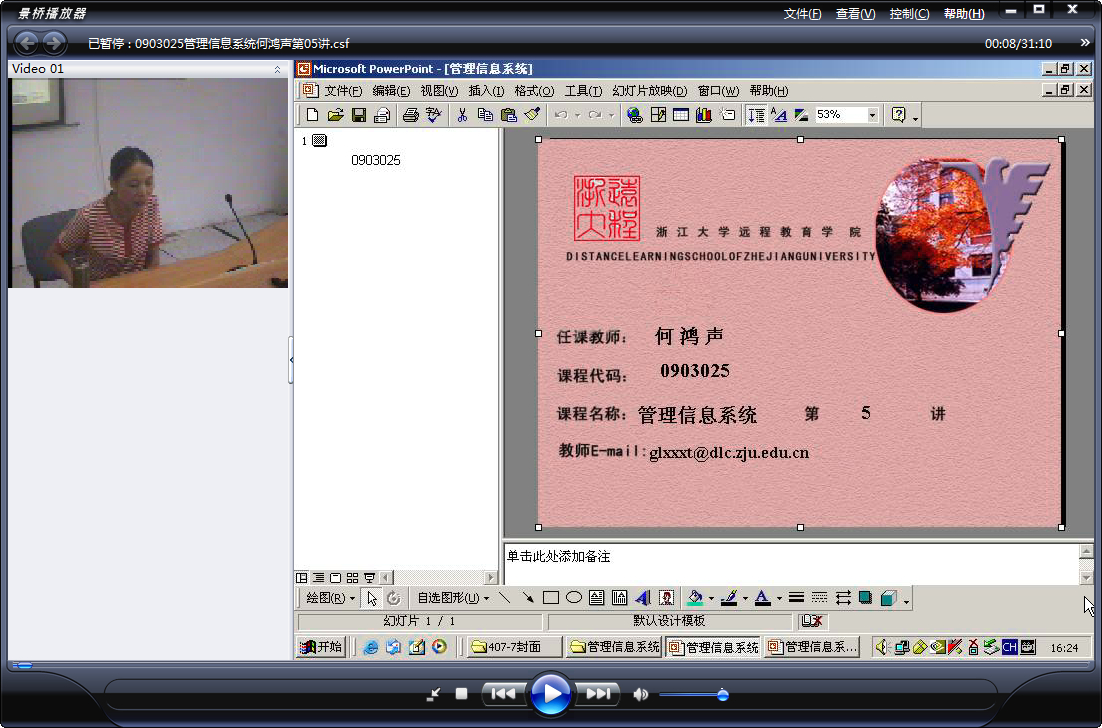Adjust the volume slider handle
Screen dimensions: 1102x728
pos(722,695)
